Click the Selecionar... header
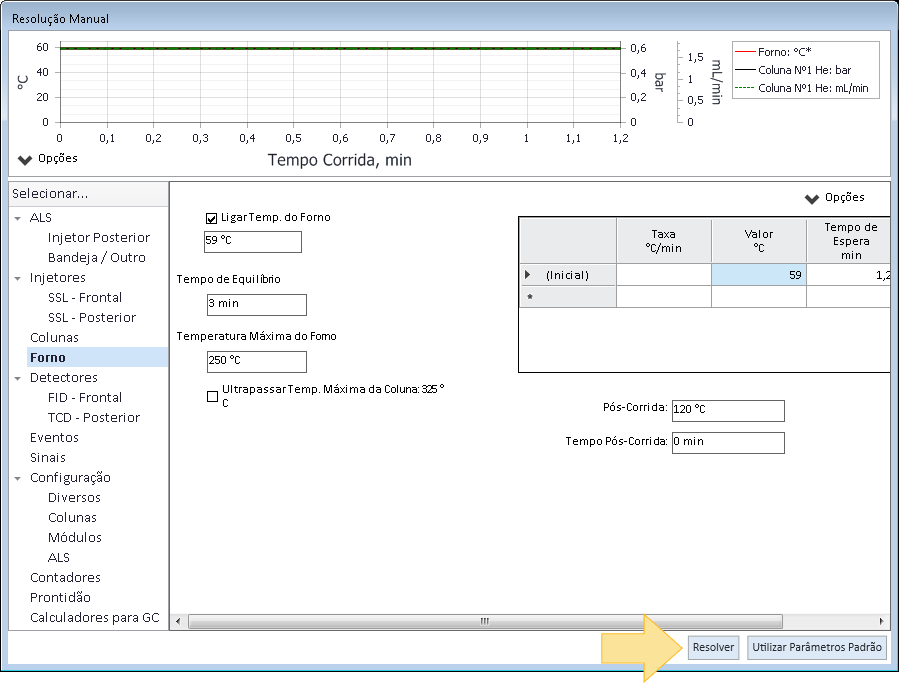This screenshot has width=899, height=683. [88, 194]
